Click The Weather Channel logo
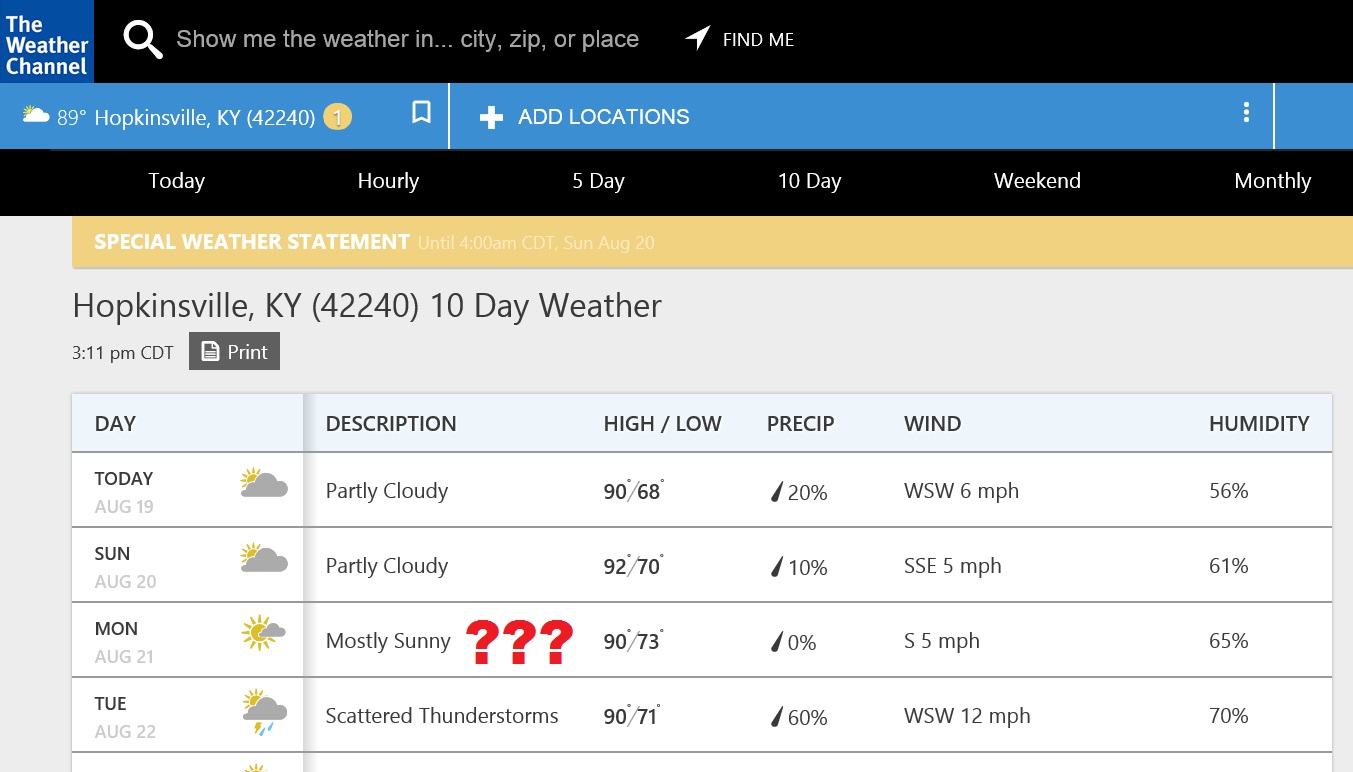The width and height of the screenshot is (1353, 772). 46,41
